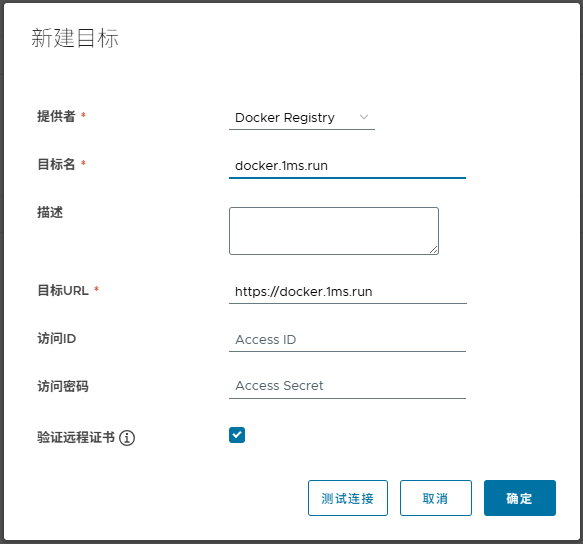Confirm with the 确定 button
583x544 pixels.
click(x=520, y=498)
